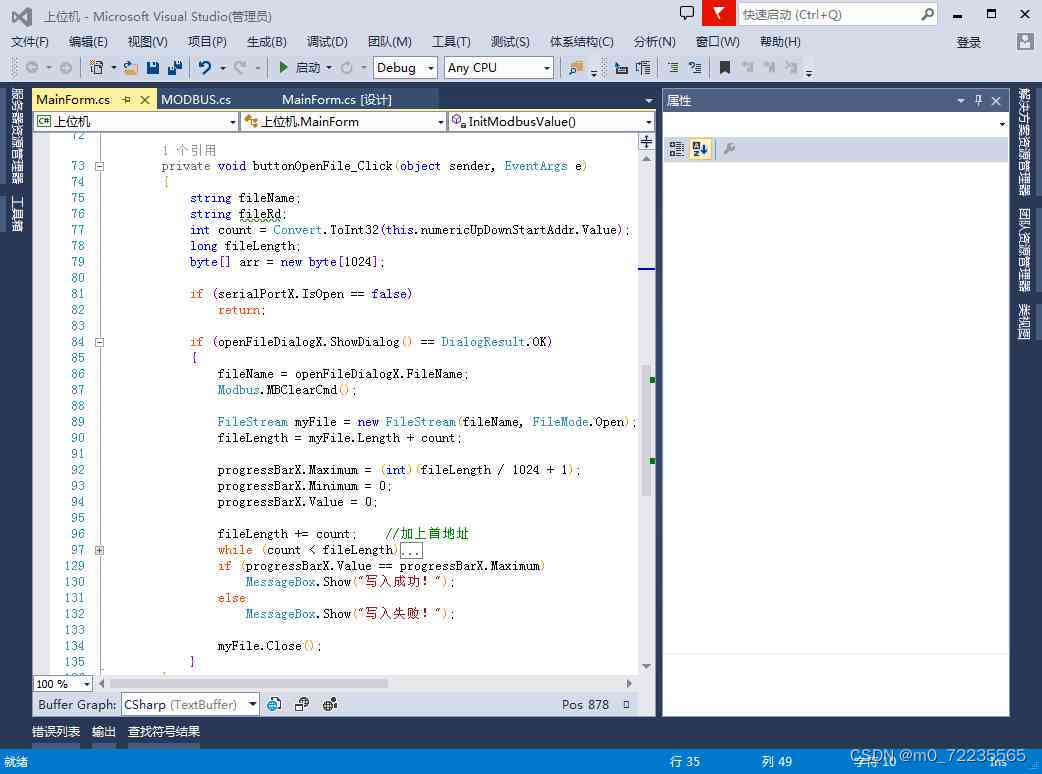Open the 服务器资源管理器 side tab
Screen dimensions: 1042x774
(17, 136)
